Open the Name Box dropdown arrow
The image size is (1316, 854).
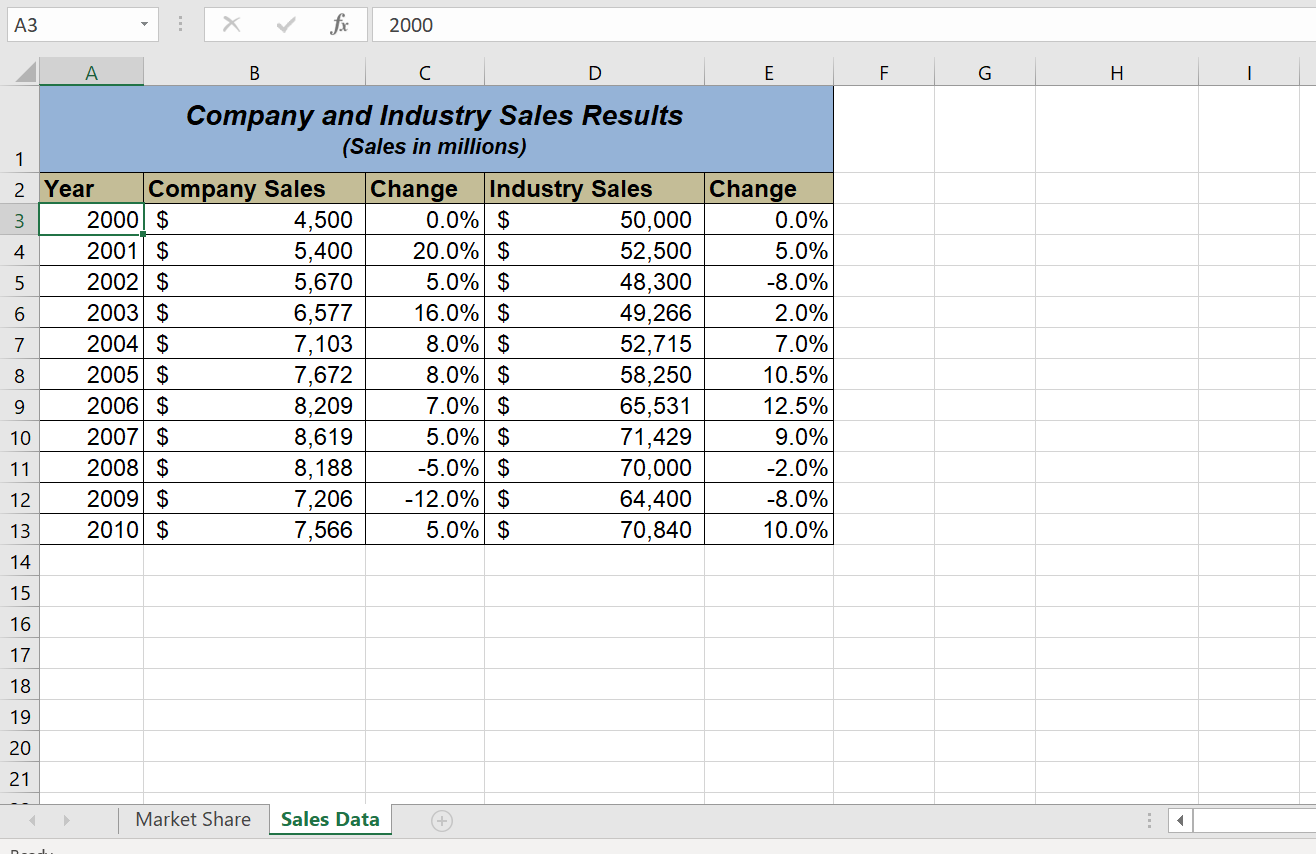tap(144, 25)
